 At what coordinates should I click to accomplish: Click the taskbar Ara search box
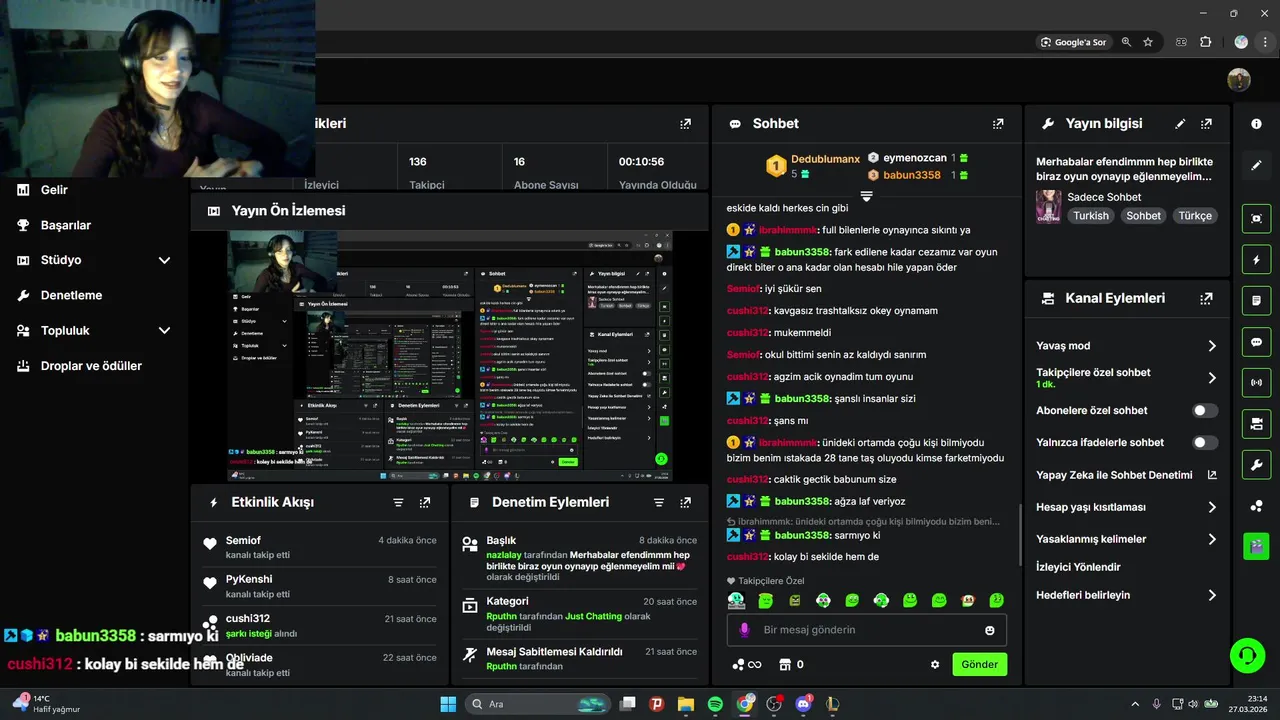537,704
